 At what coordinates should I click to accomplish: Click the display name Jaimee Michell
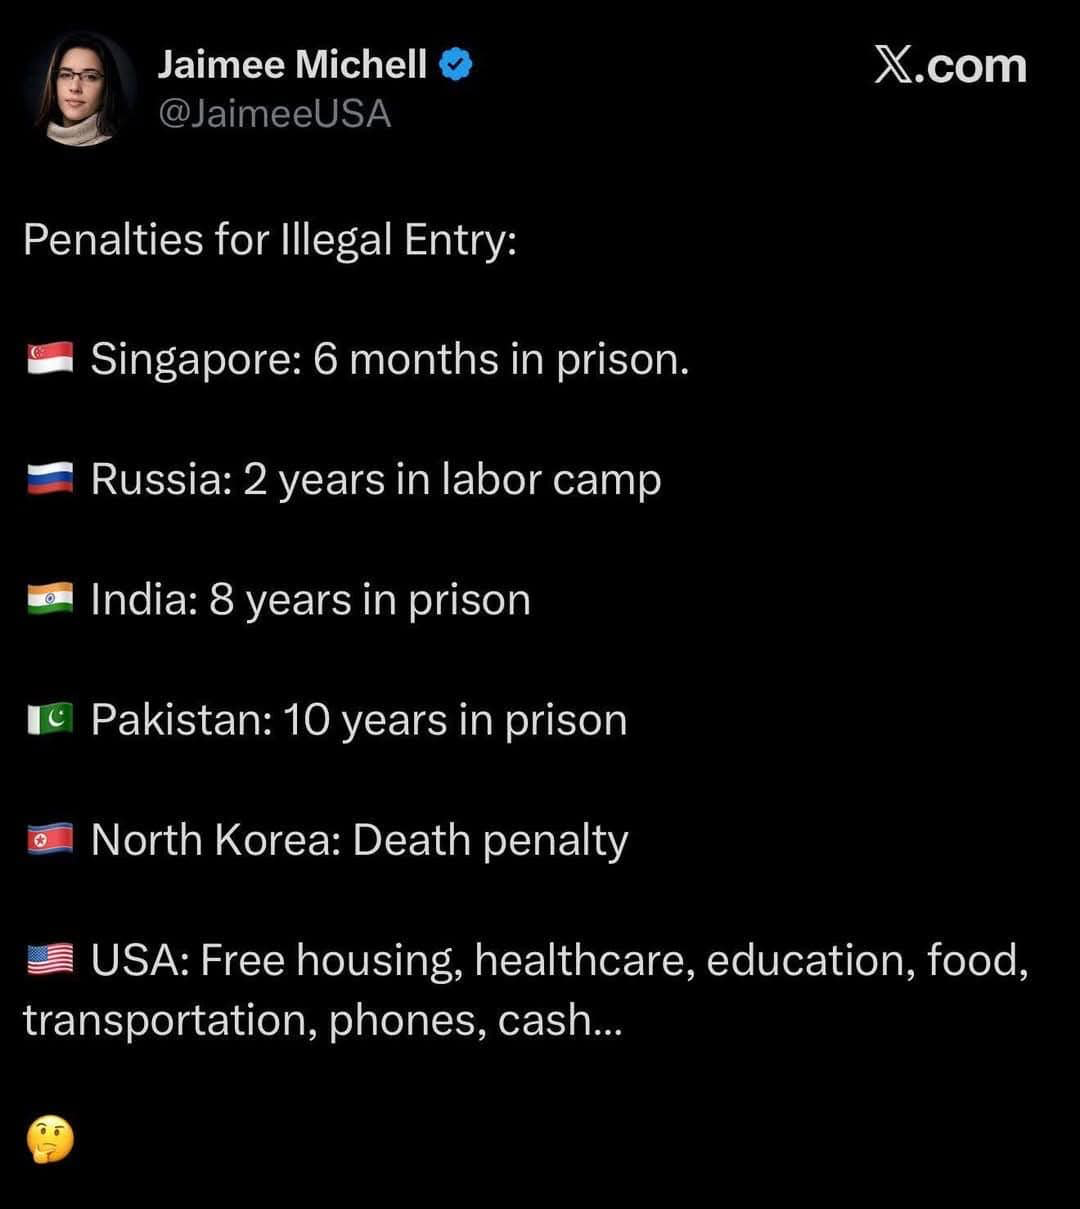(x=292, y=65)
